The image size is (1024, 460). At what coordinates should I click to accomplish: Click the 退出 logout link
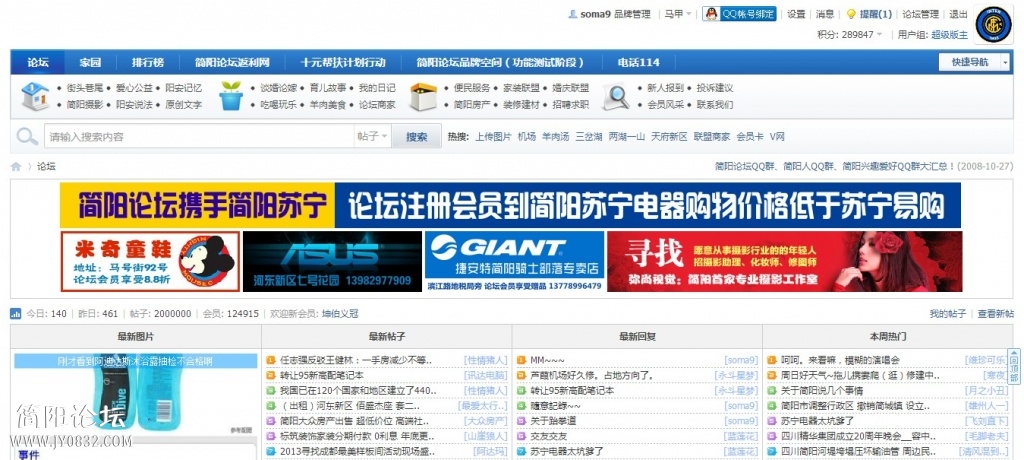pyautogui.click(x=958, y=14)
